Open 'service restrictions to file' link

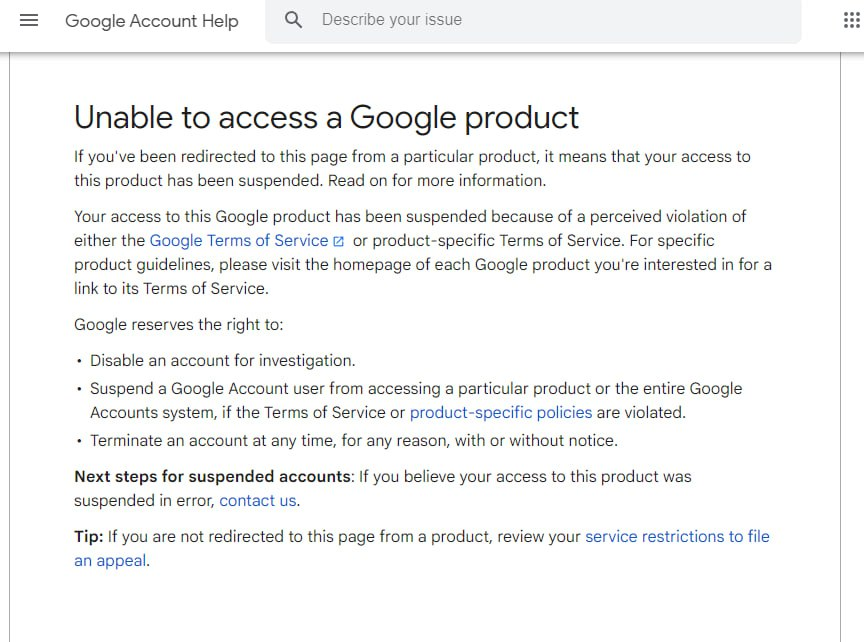pos(677,536)
